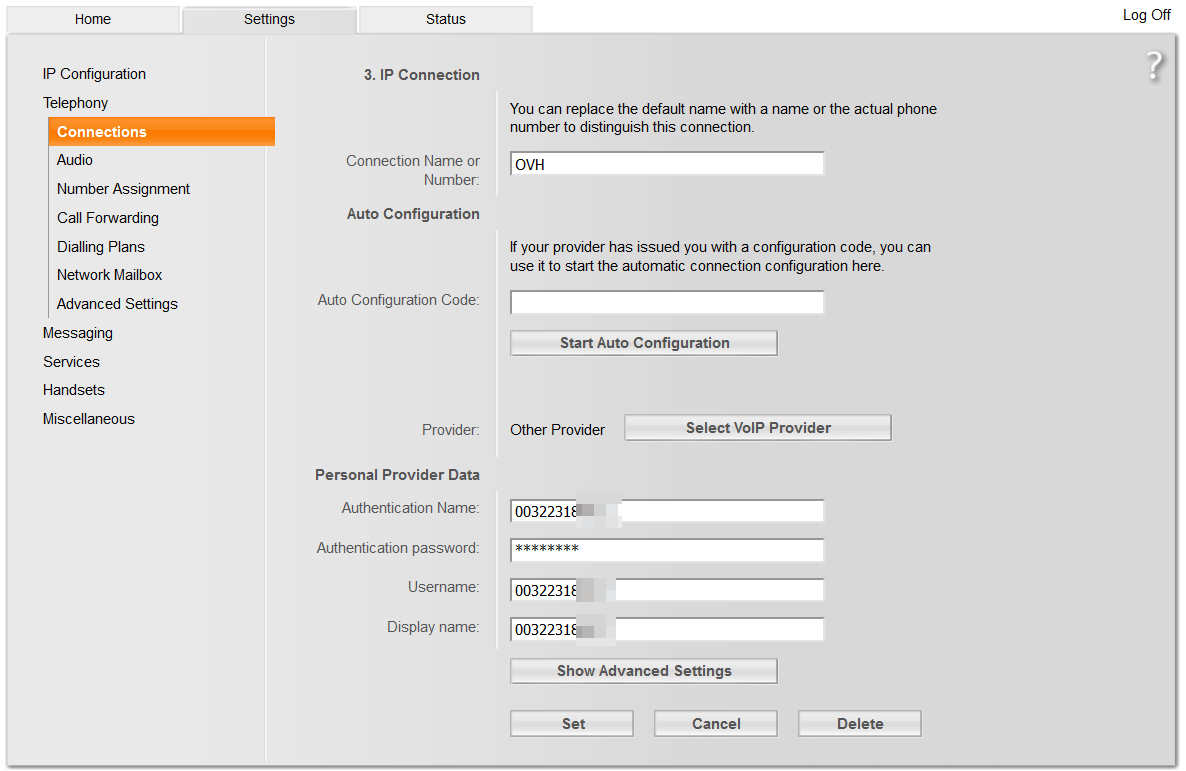Image resolution: width=1186 pixels, height=771 pixels.
Task: Click Select VoIP Provider button
Action: pyautogui.click(x=758, y=428)
